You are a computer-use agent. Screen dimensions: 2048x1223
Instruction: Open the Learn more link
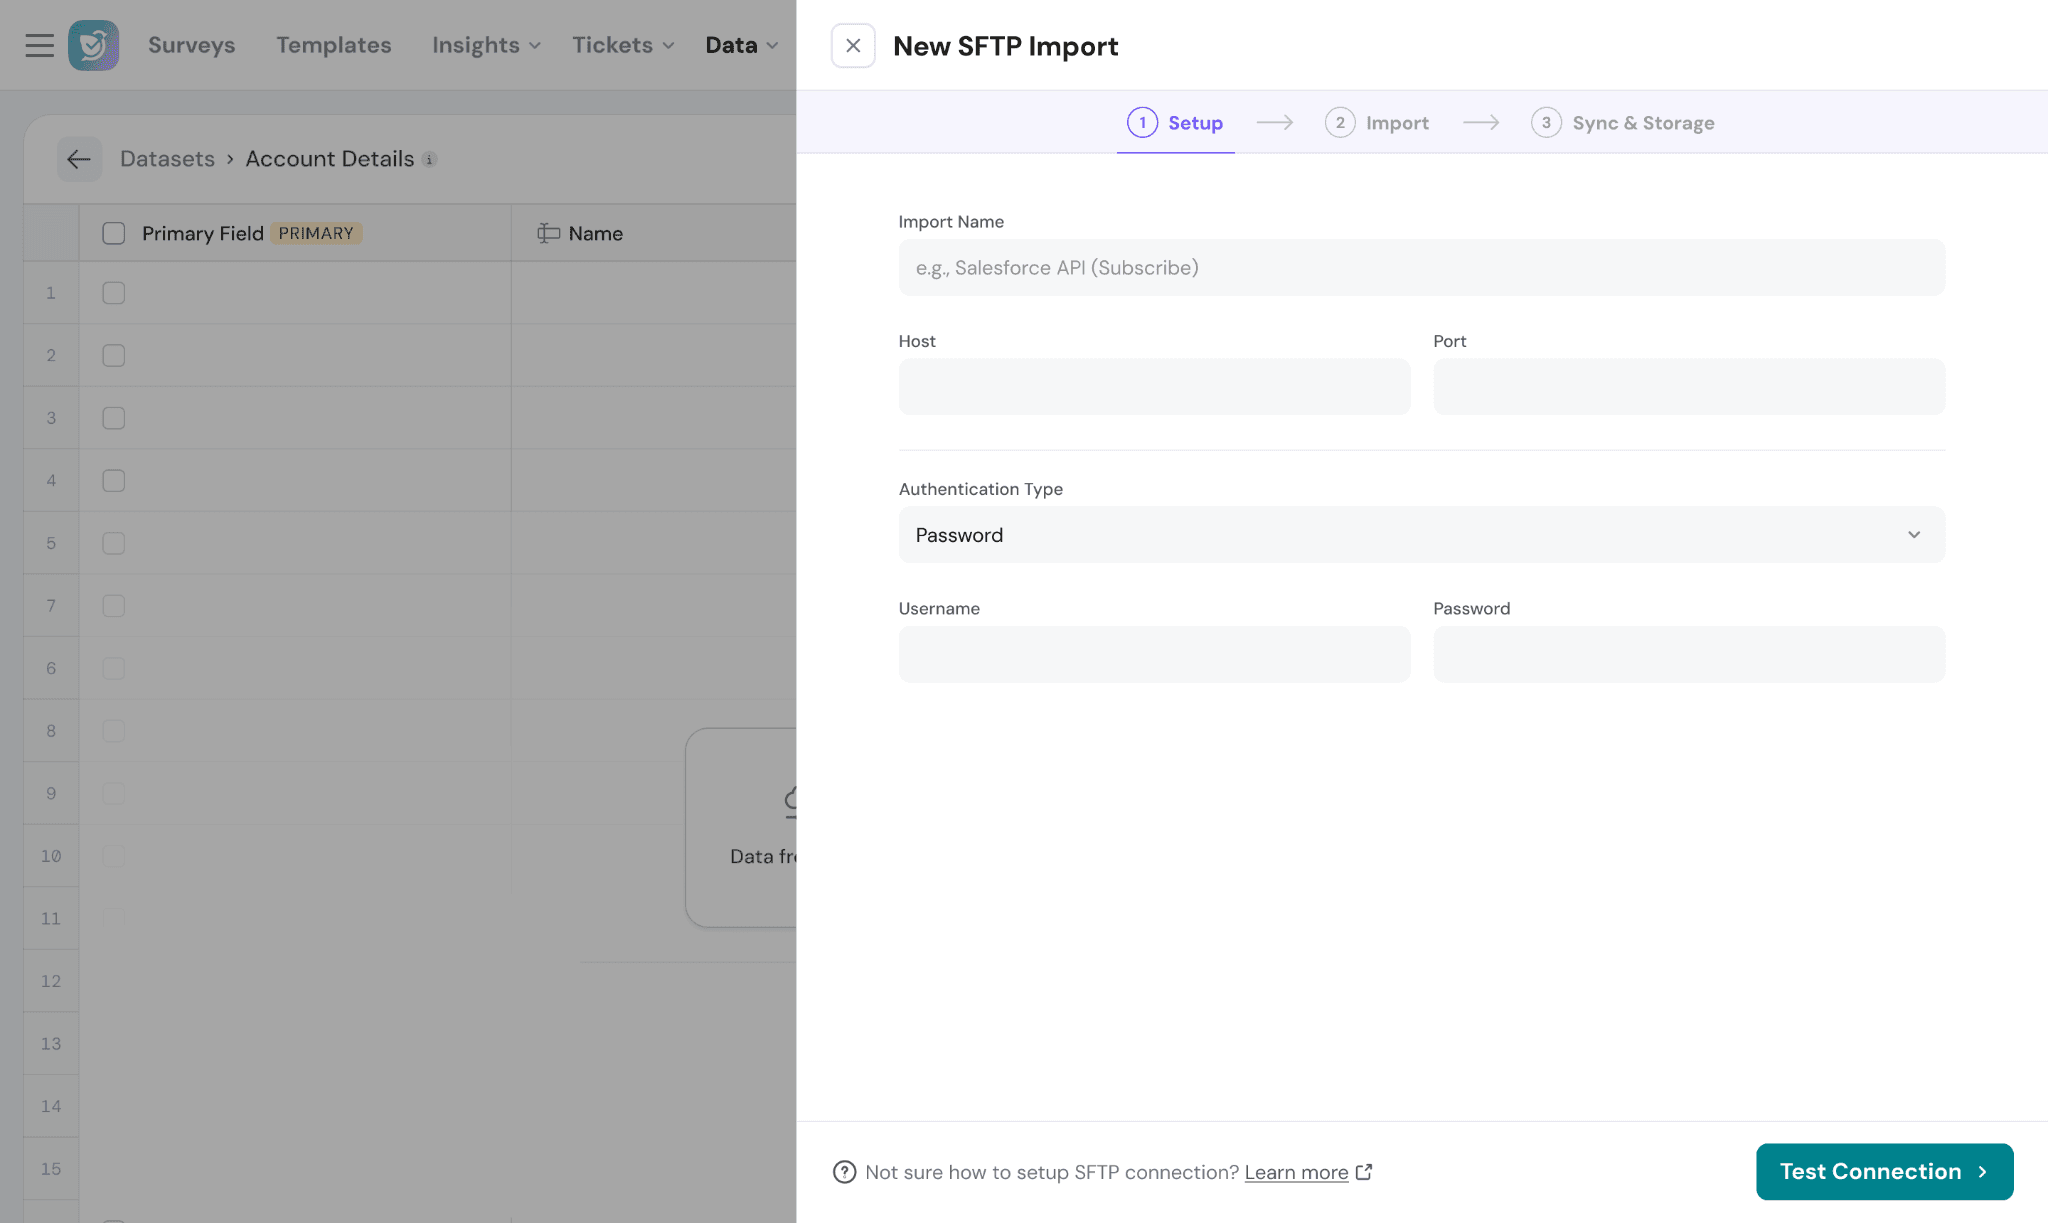click(1296, 1172)
